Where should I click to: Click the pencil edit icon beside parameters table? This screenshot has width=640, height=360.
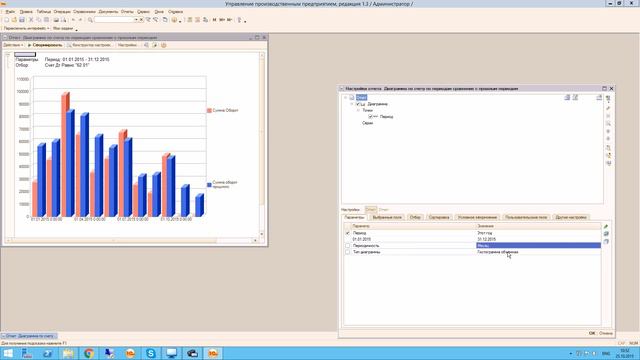(606, 227)
